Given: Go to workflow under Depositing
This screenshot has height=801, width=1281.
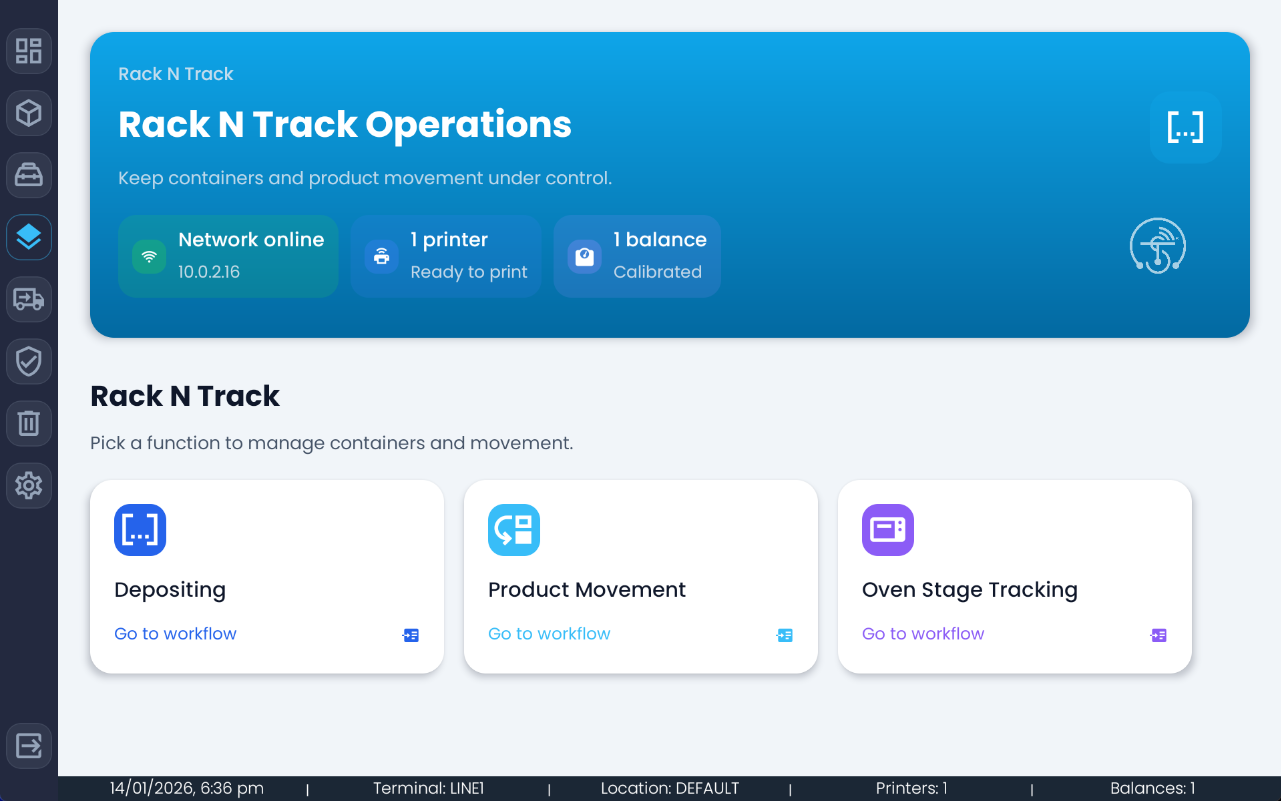Looking at the screenshot, I should click(175, 633).
